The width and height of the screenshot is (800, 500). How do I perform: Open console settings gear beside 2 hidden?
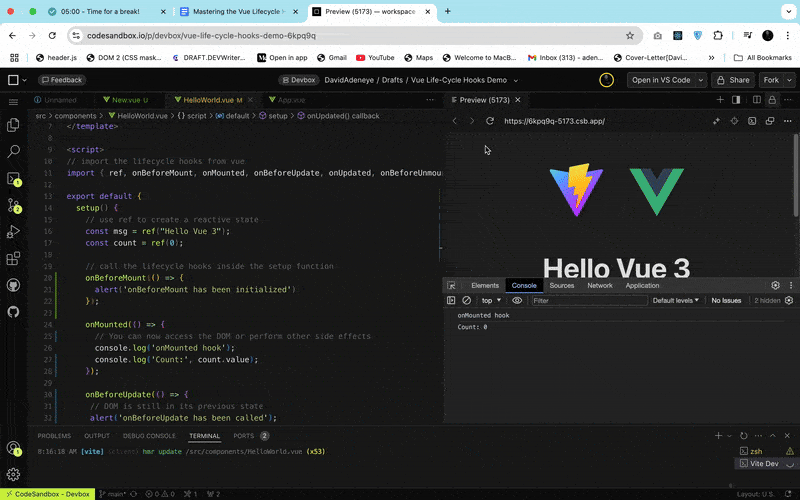789,301
